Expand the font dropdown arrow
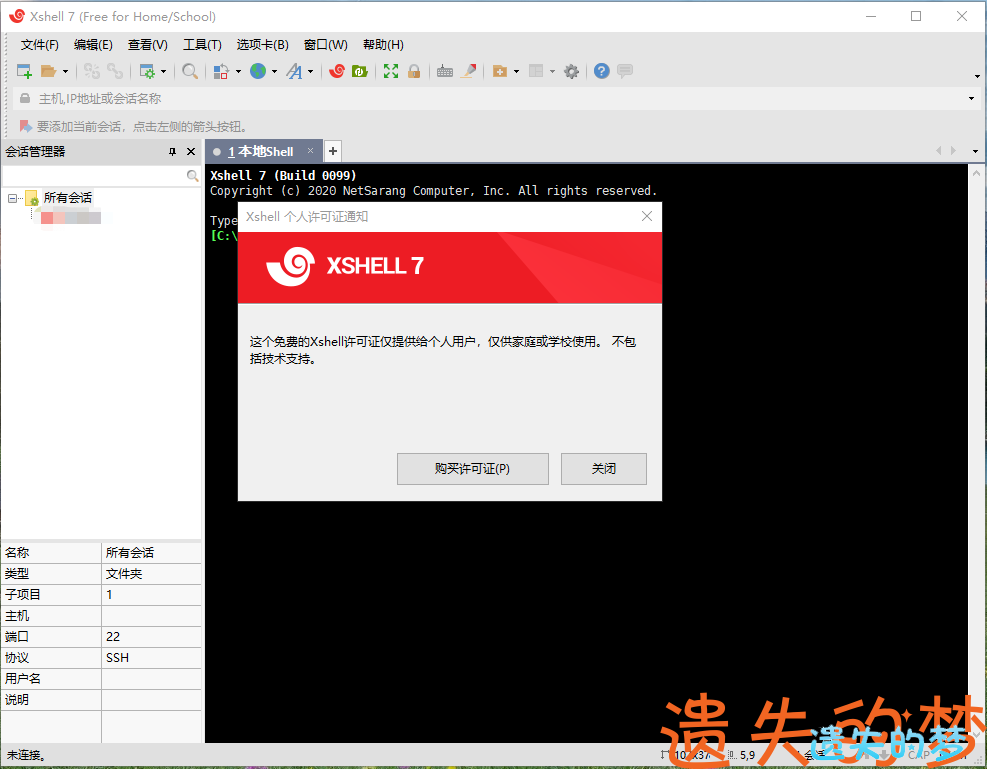Viewport: 987px width, 769px height. (310, 72)
